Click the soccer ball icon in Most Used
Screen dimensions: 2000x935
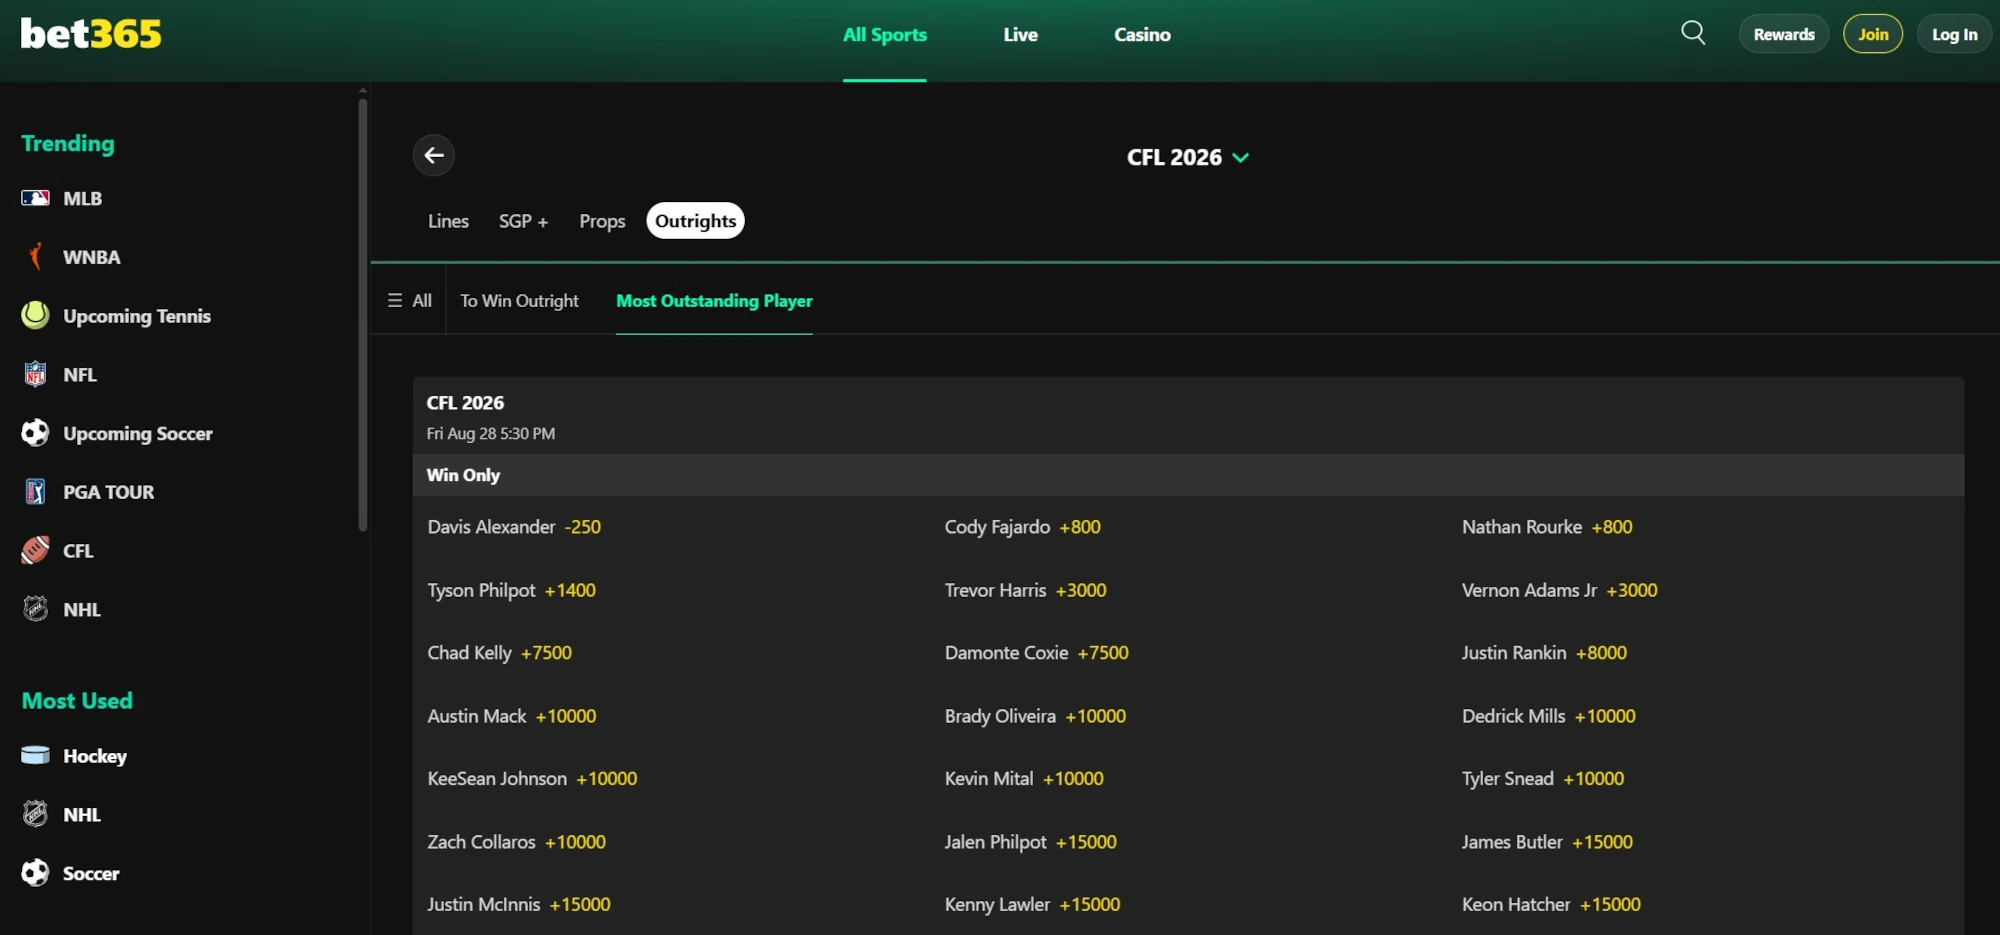point(35,873)
